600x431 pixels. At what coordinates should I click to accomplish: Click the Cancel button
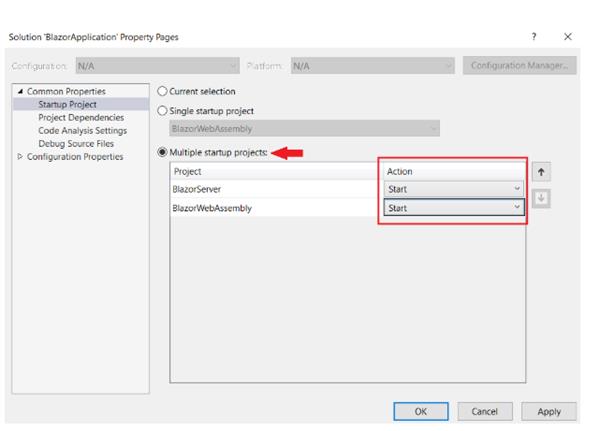pyautogui.click(x=485, y=411)
